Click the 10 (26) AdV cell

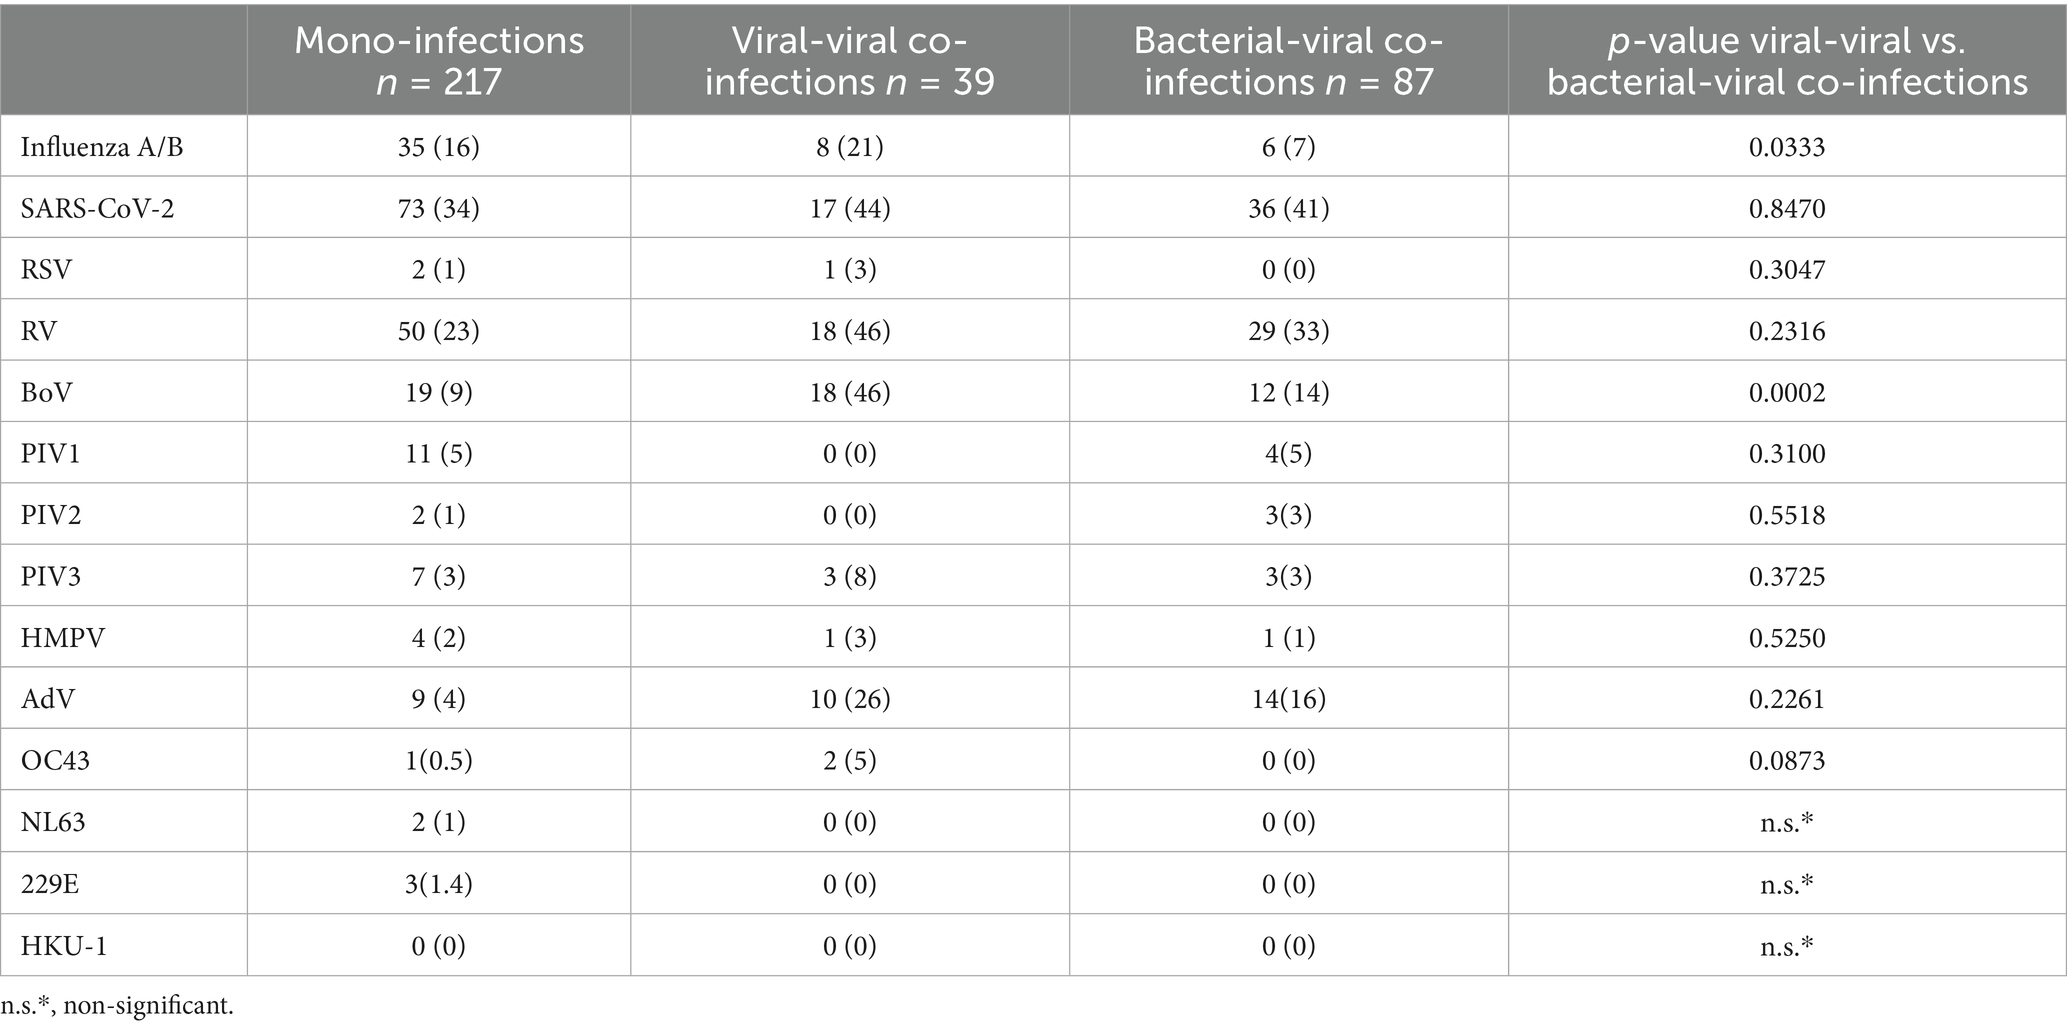(849, 699)
